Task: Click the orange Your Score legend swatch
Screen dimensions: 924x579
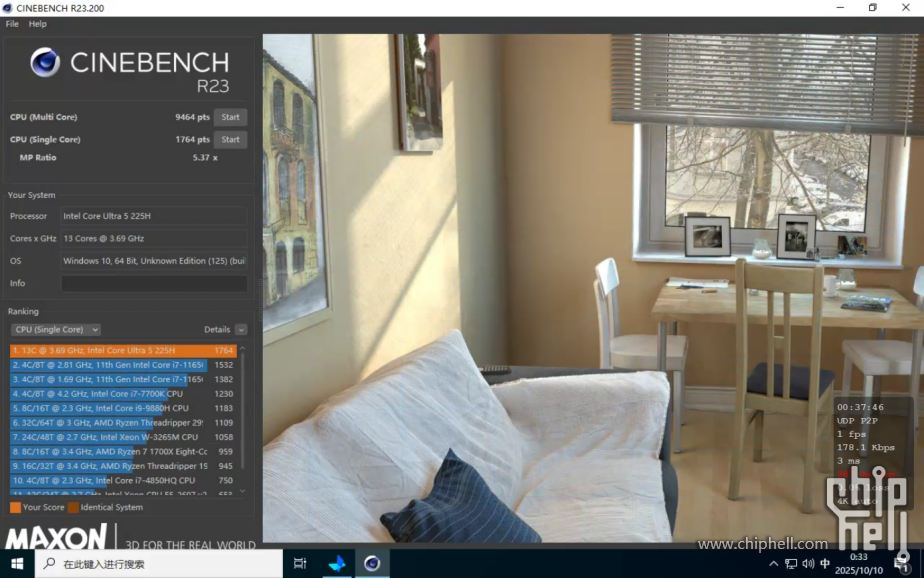Action: [x=15, y=508]
